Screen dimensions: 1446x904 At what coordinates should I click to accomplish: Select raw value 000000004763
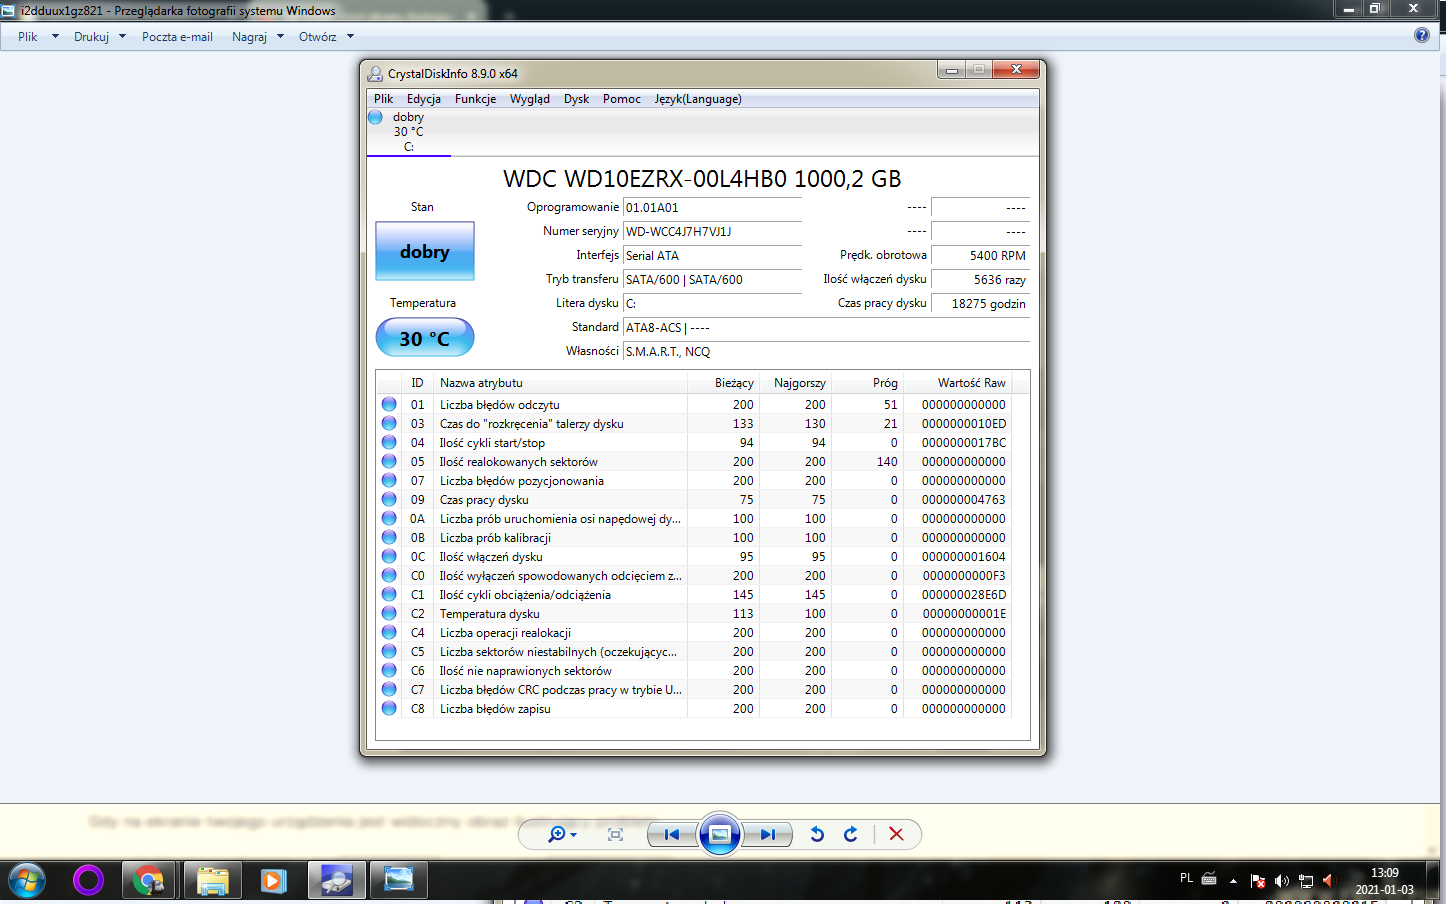point(964,499)
